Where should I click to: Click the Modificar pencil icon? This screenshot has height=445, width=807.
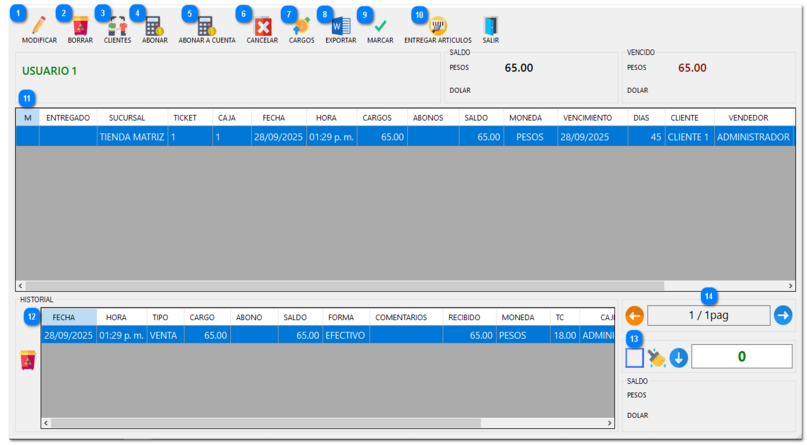pyautogui.click(x=39, y=26)
